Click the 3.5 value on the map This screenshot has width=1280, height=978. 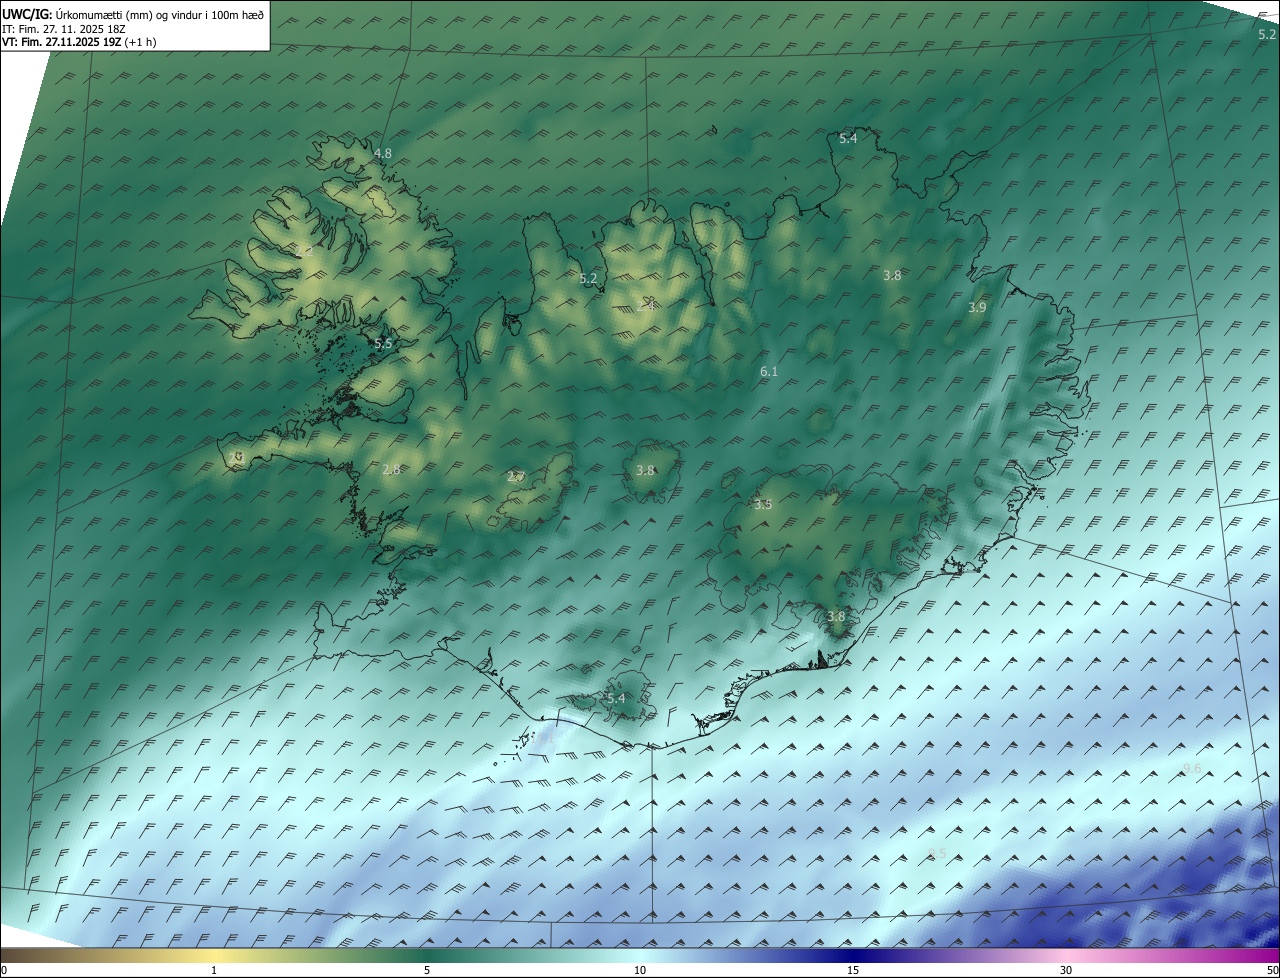pos(763,505)
